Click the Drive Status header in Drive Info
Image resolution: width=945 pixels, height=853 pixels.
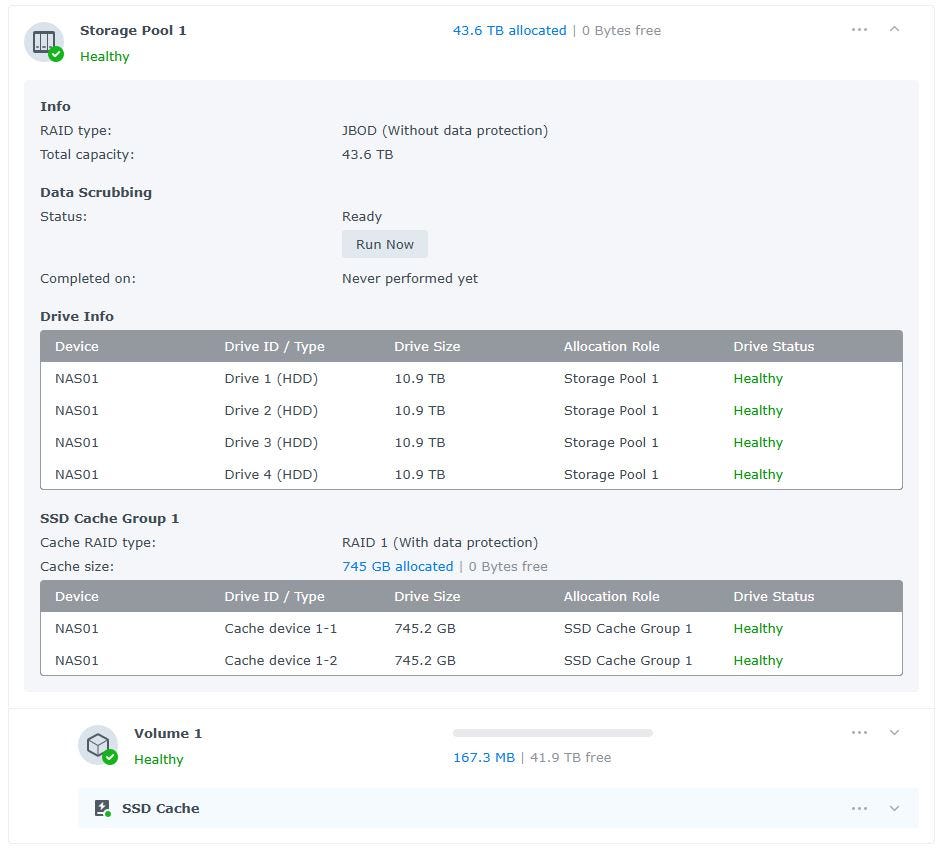(x=773, y=346)
